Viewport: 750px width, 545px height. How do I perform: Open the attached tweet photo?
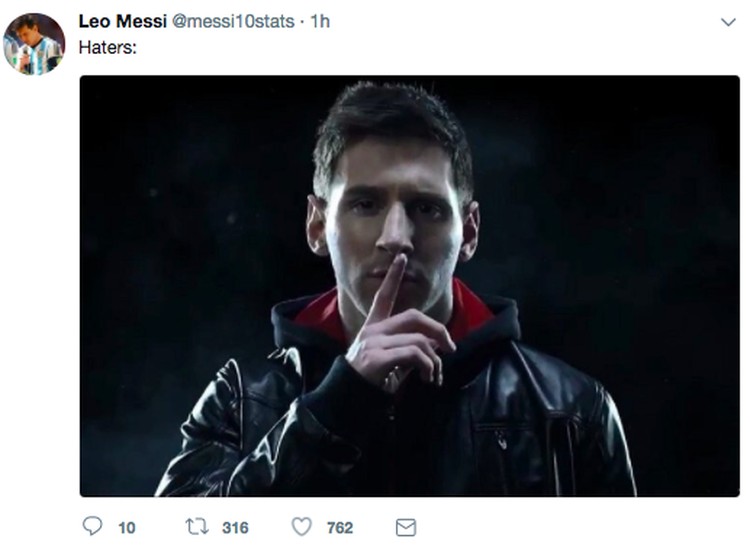(409, 286)
